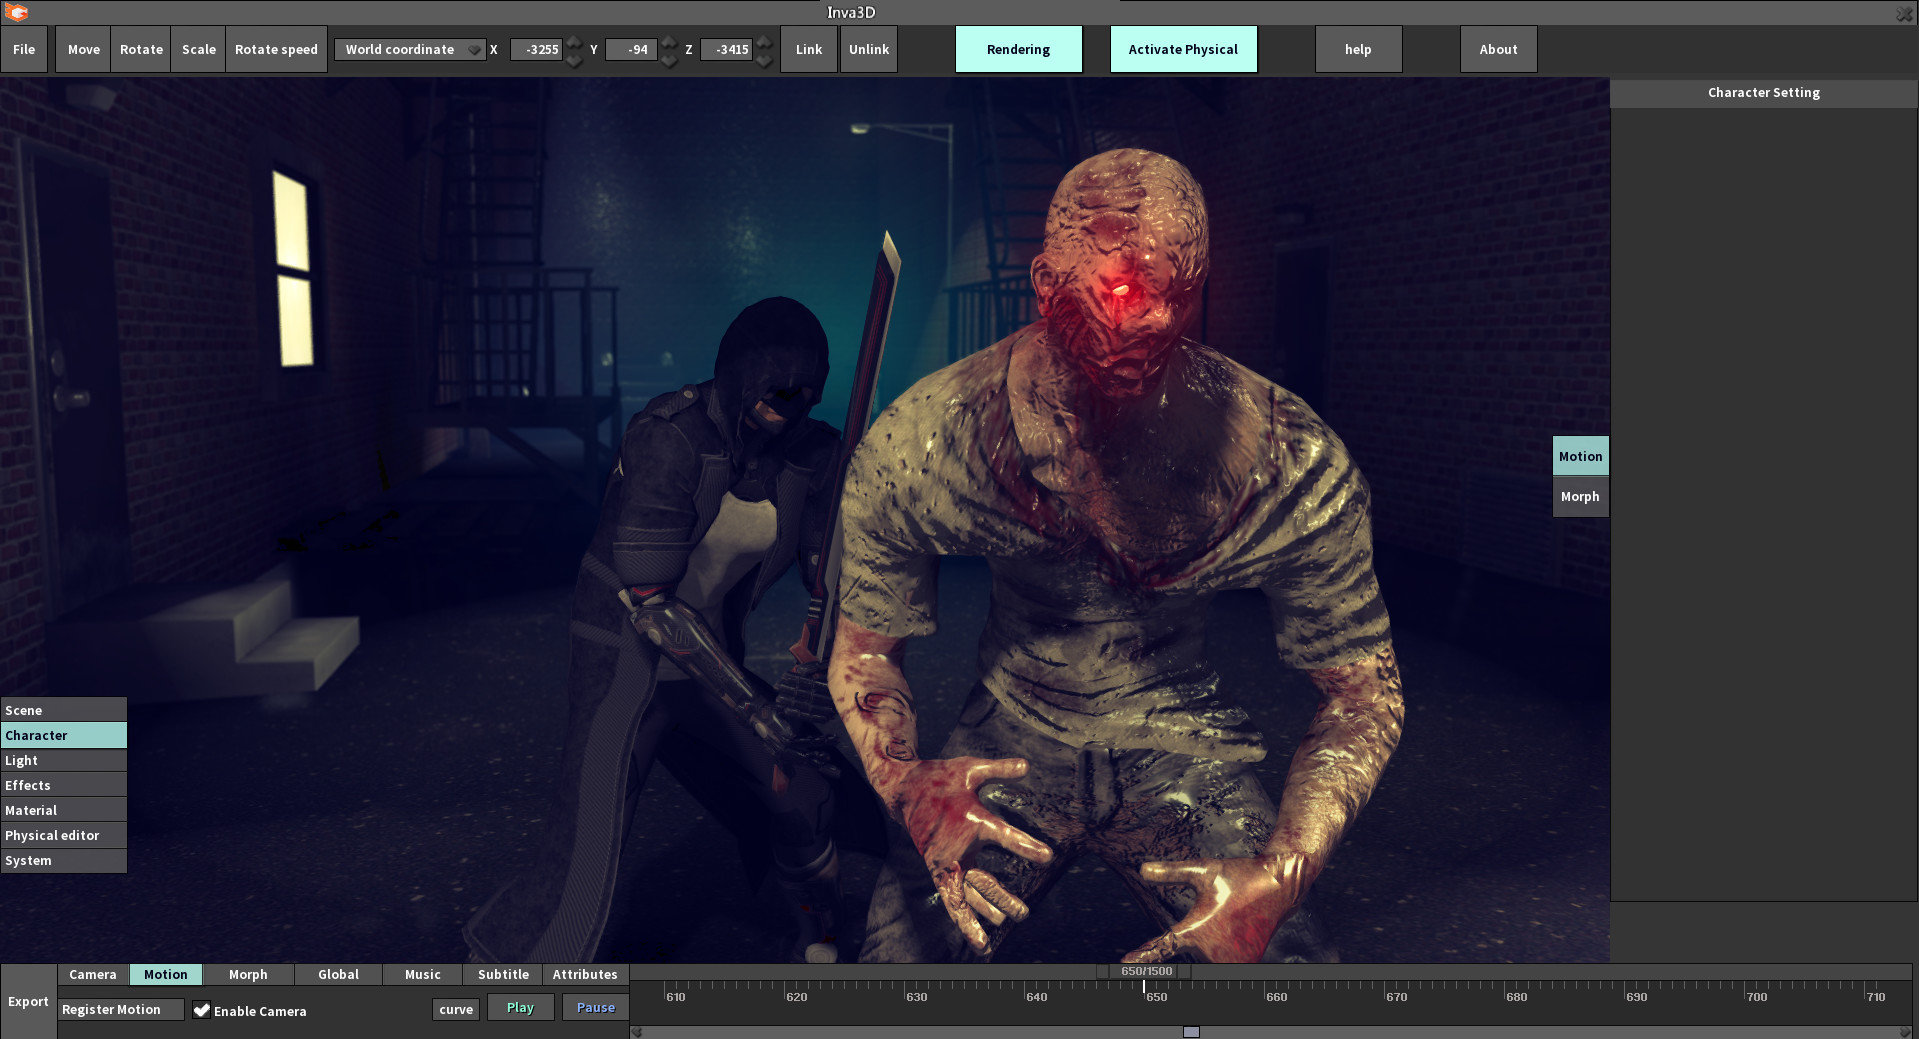The height and width of the screenshot is (1039, 1919).
Task: Open the Rotate speed setting
Action: click(276, 48)
